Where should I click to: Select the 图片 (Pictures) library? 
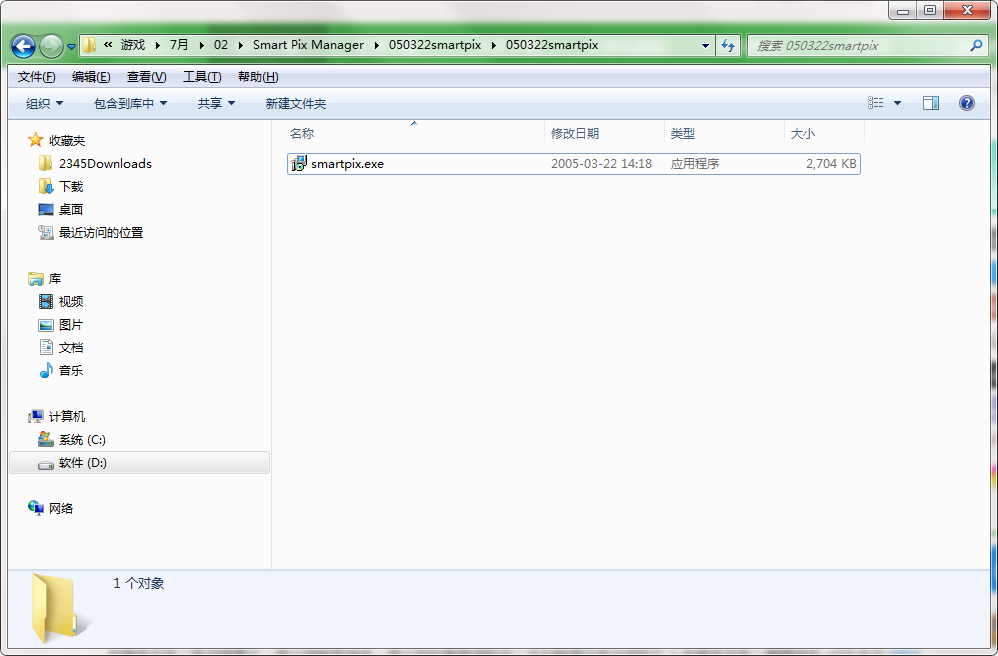pyautogui.click(x=70, y=324)
